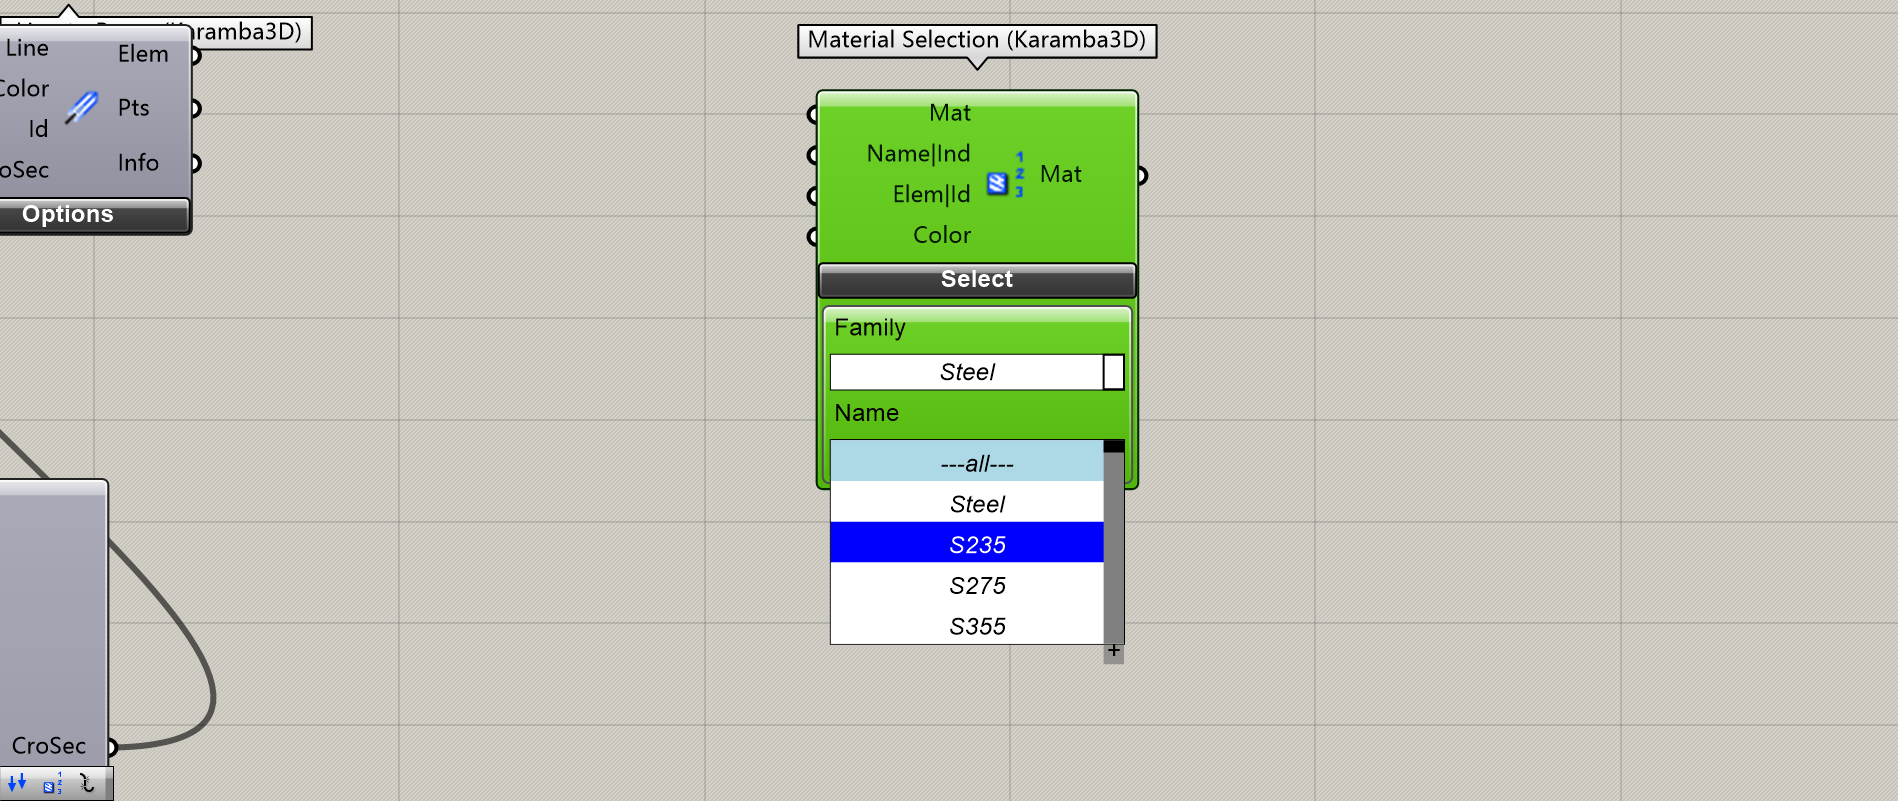Viewport: 1898px width, 801px height.
Task: Click the curve icon in bottom toolbar
Action: 87,784
